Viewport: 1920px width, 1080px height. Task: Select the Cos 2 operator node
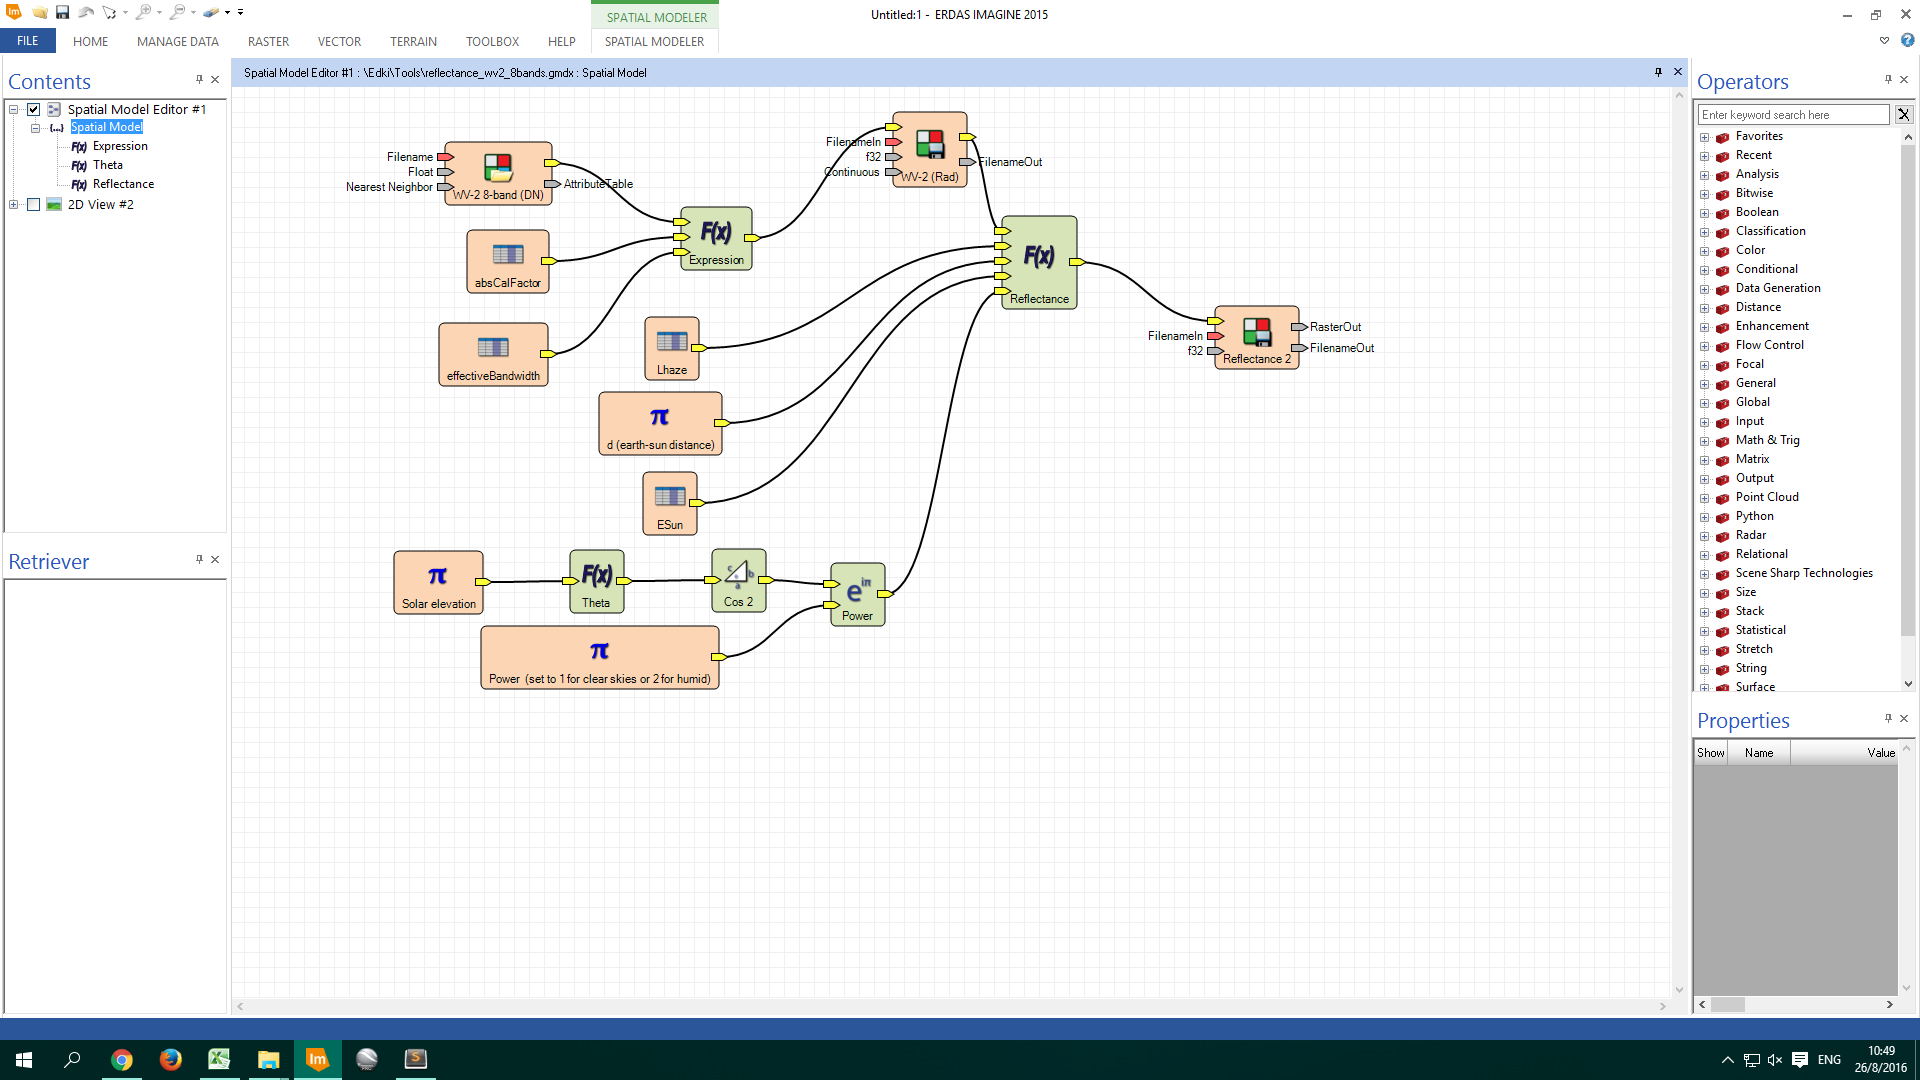[x=738, y=579]
